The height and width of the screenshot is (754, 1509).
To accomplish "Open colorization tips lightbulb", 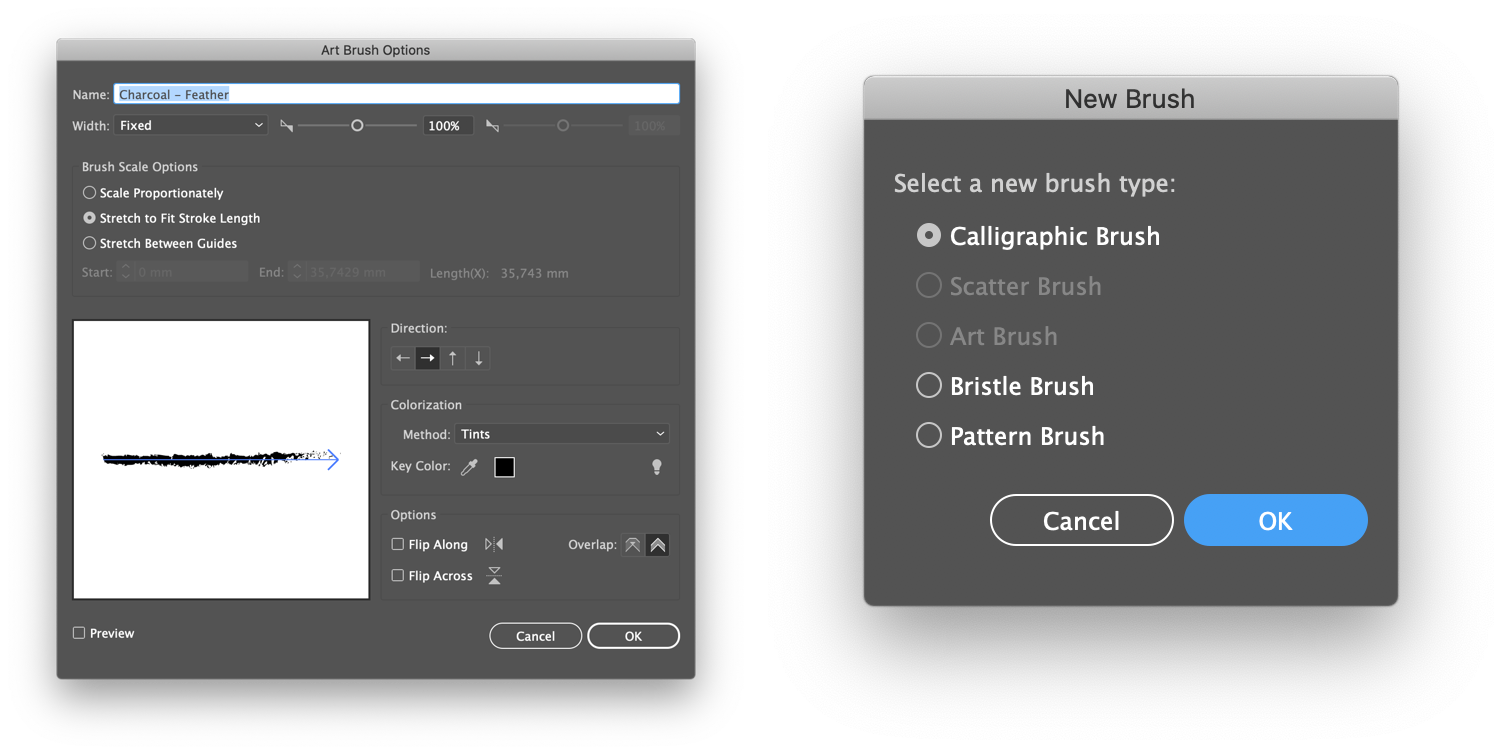I will (657, 467).
